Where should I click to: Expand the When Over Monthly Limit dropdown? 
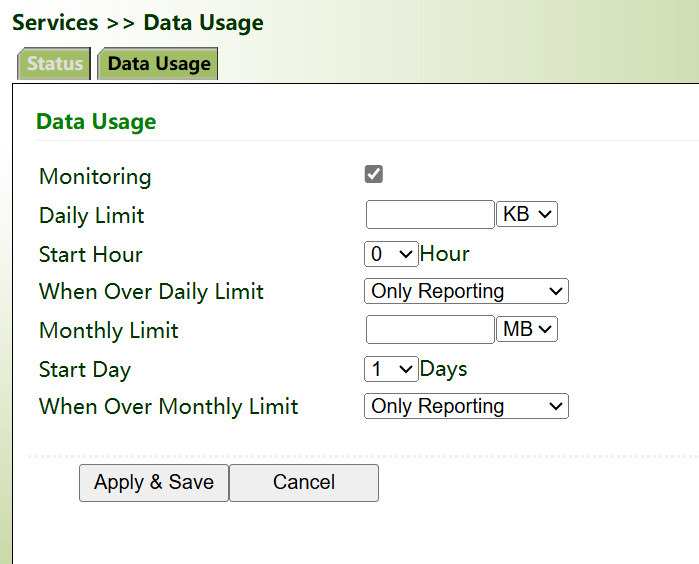click(x=466, y=406)
